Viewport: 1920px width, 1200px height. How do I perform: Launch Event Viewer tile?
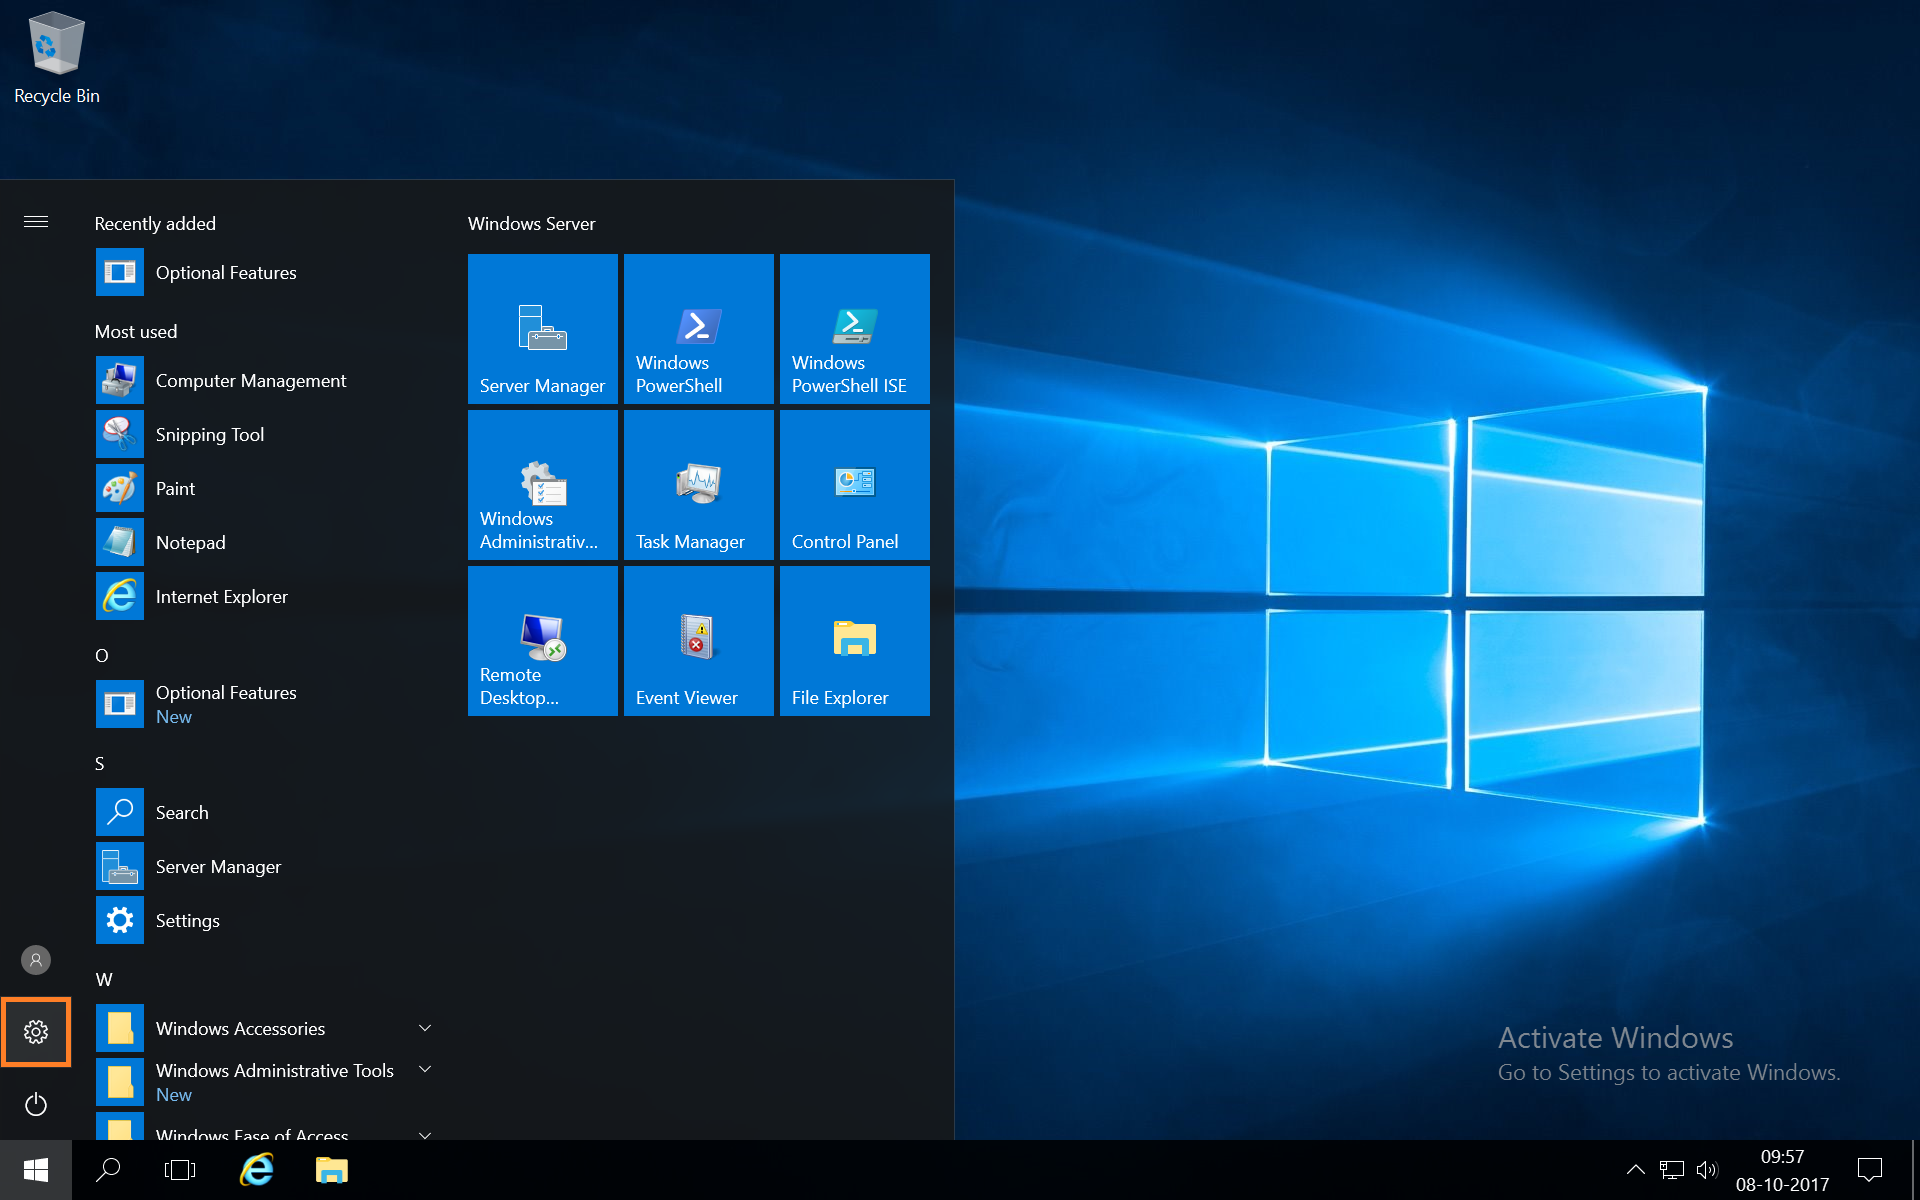point(698,640)
